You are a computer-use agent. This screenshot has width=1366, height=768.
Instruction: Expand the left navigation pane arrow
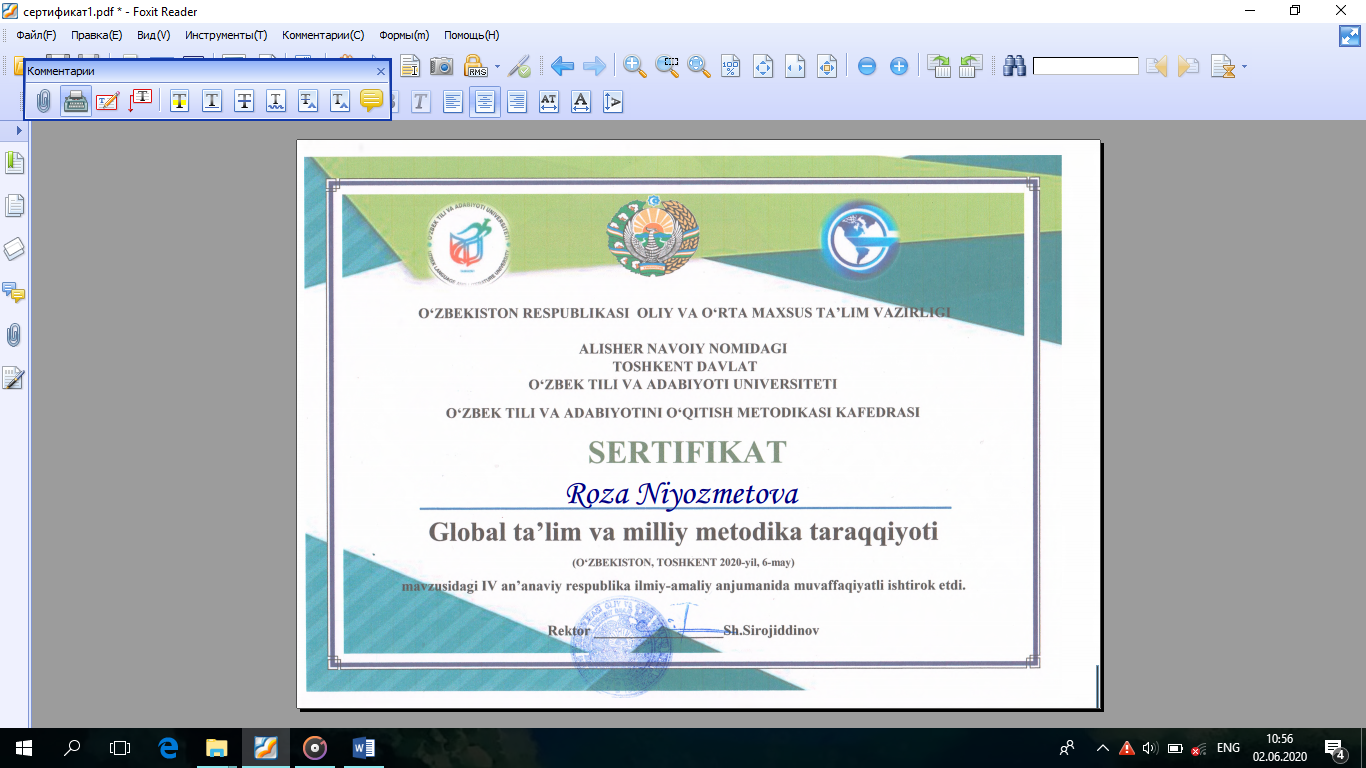pos(19,131)
